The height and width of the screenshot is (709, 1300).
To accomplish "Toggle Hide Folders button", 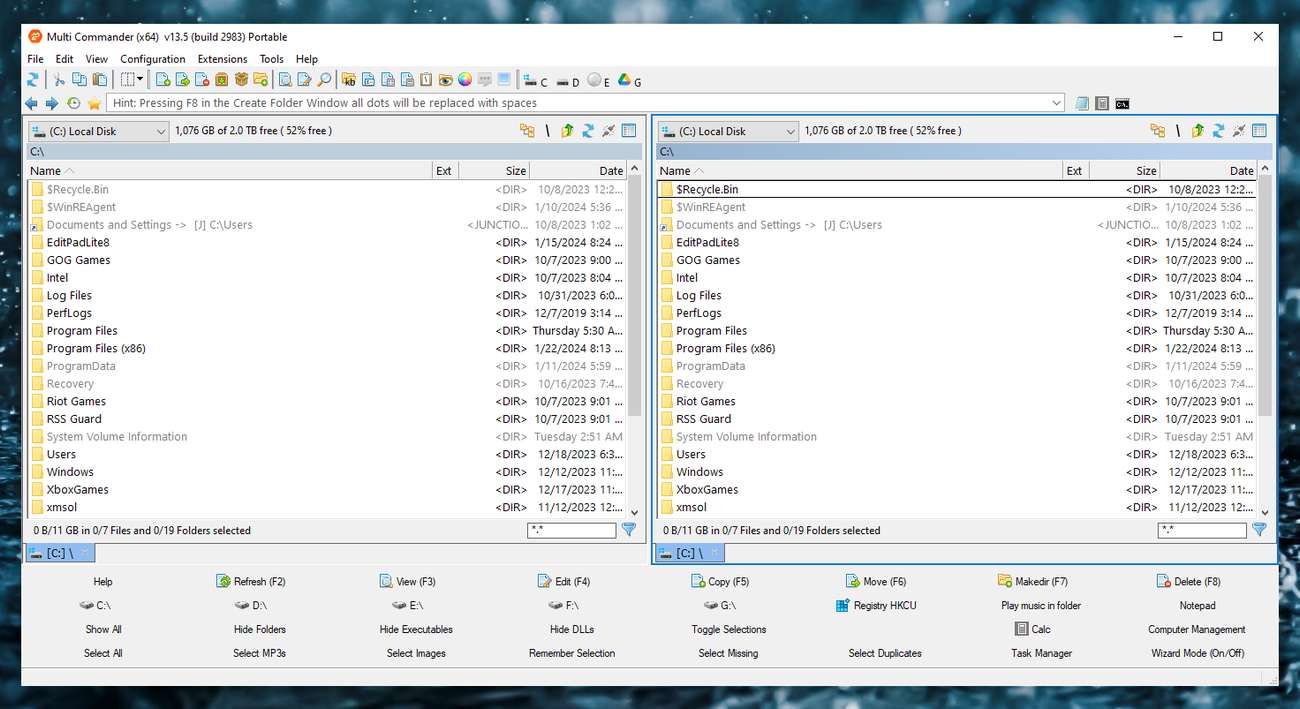I will pyautogui.click(x=260, y=629).
